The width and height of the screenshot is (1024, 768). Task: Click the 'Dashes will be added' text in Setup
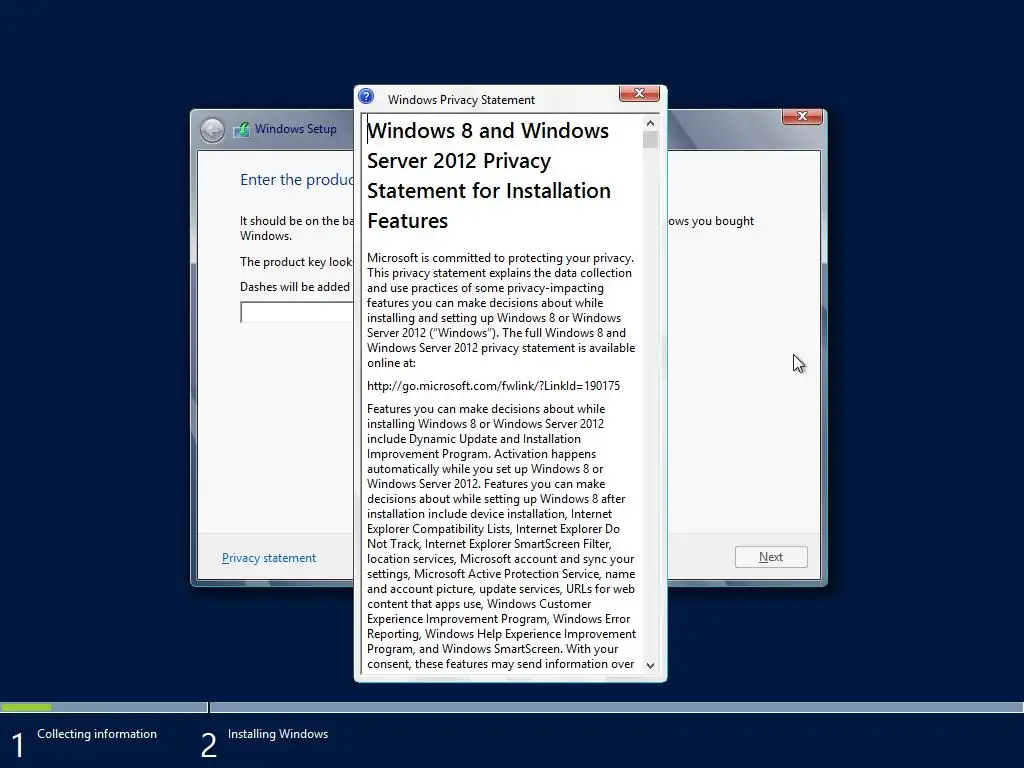[x=295, y=287]
